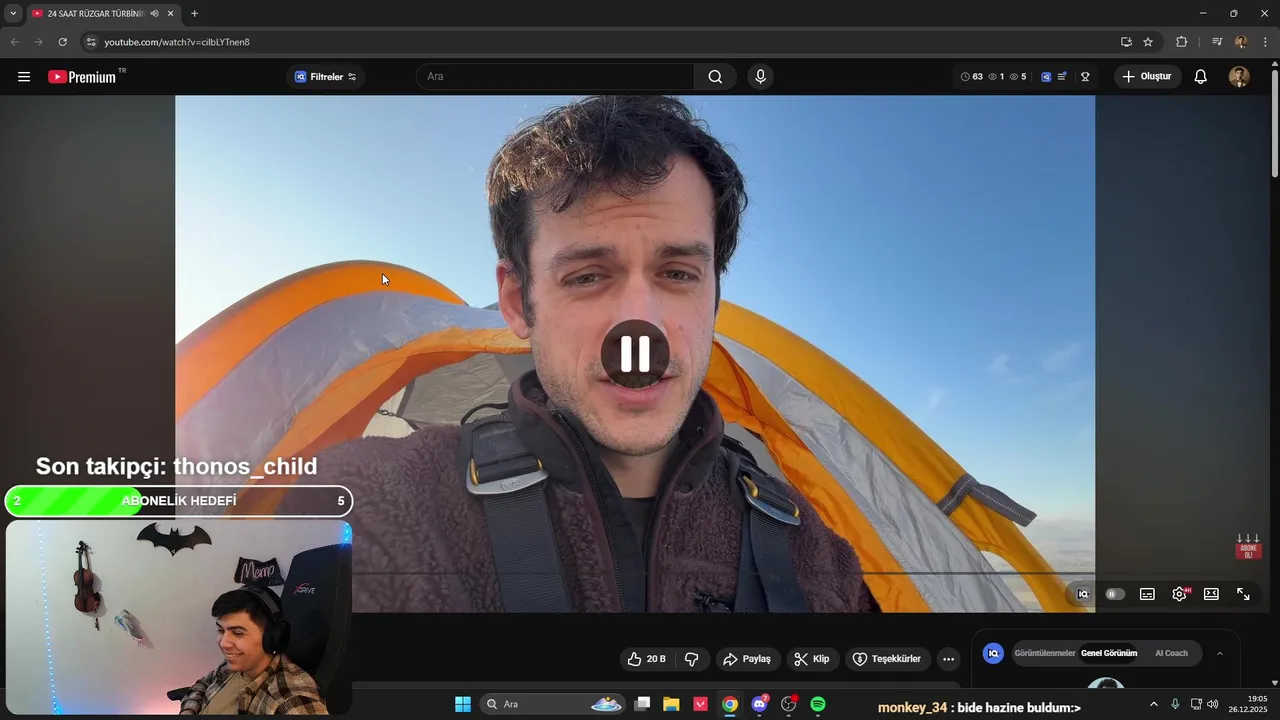Pause the video with the center button
Screen dimensions: 1280x720
click(x=635, y=354)
